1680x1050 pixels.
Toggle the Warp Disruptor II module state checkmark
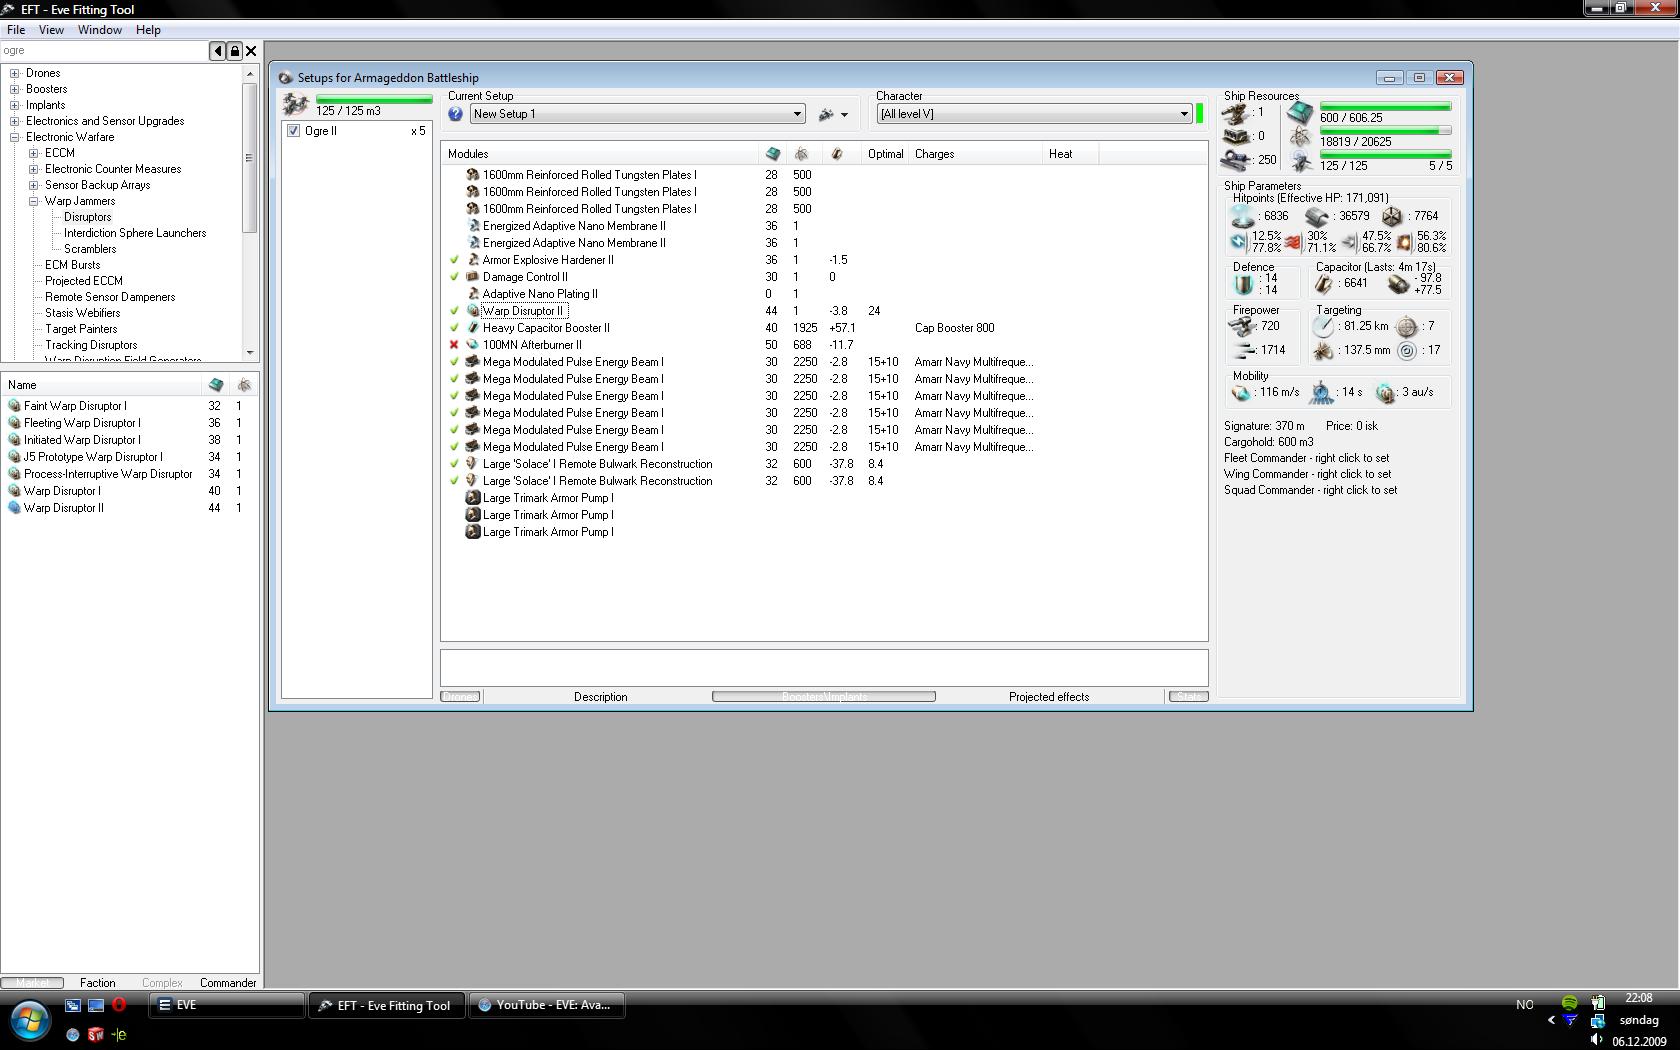click(x=455, y=311)
